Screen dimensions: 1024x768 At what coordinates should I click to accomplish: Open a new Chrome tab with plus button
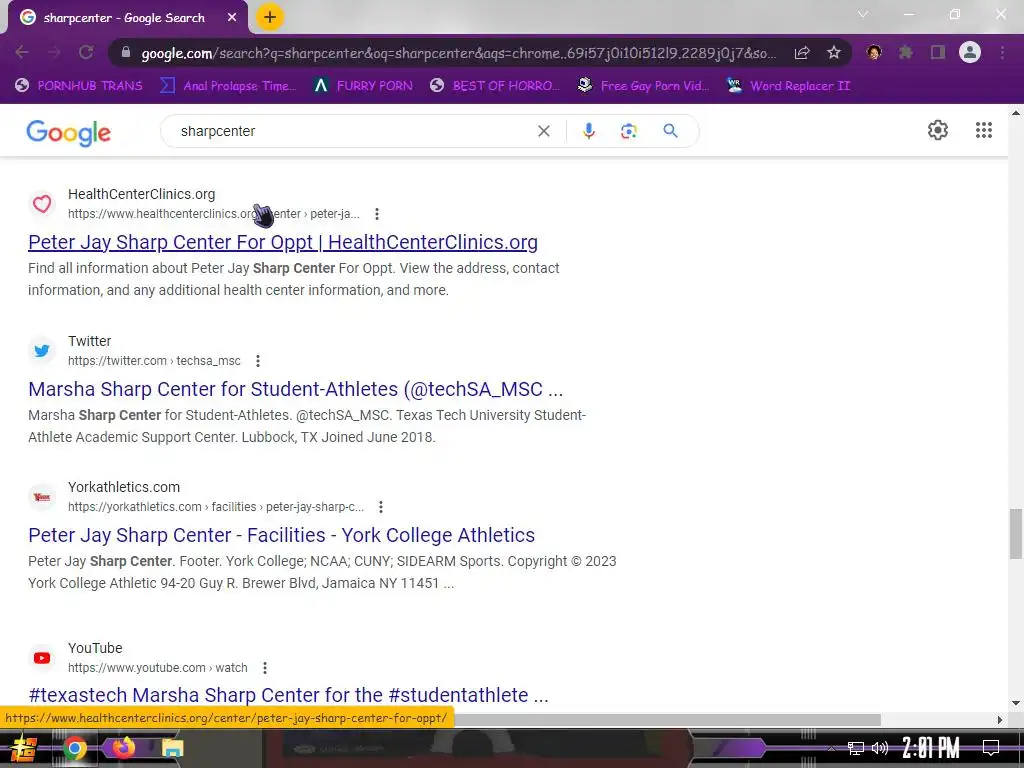[x=270, y=17]
